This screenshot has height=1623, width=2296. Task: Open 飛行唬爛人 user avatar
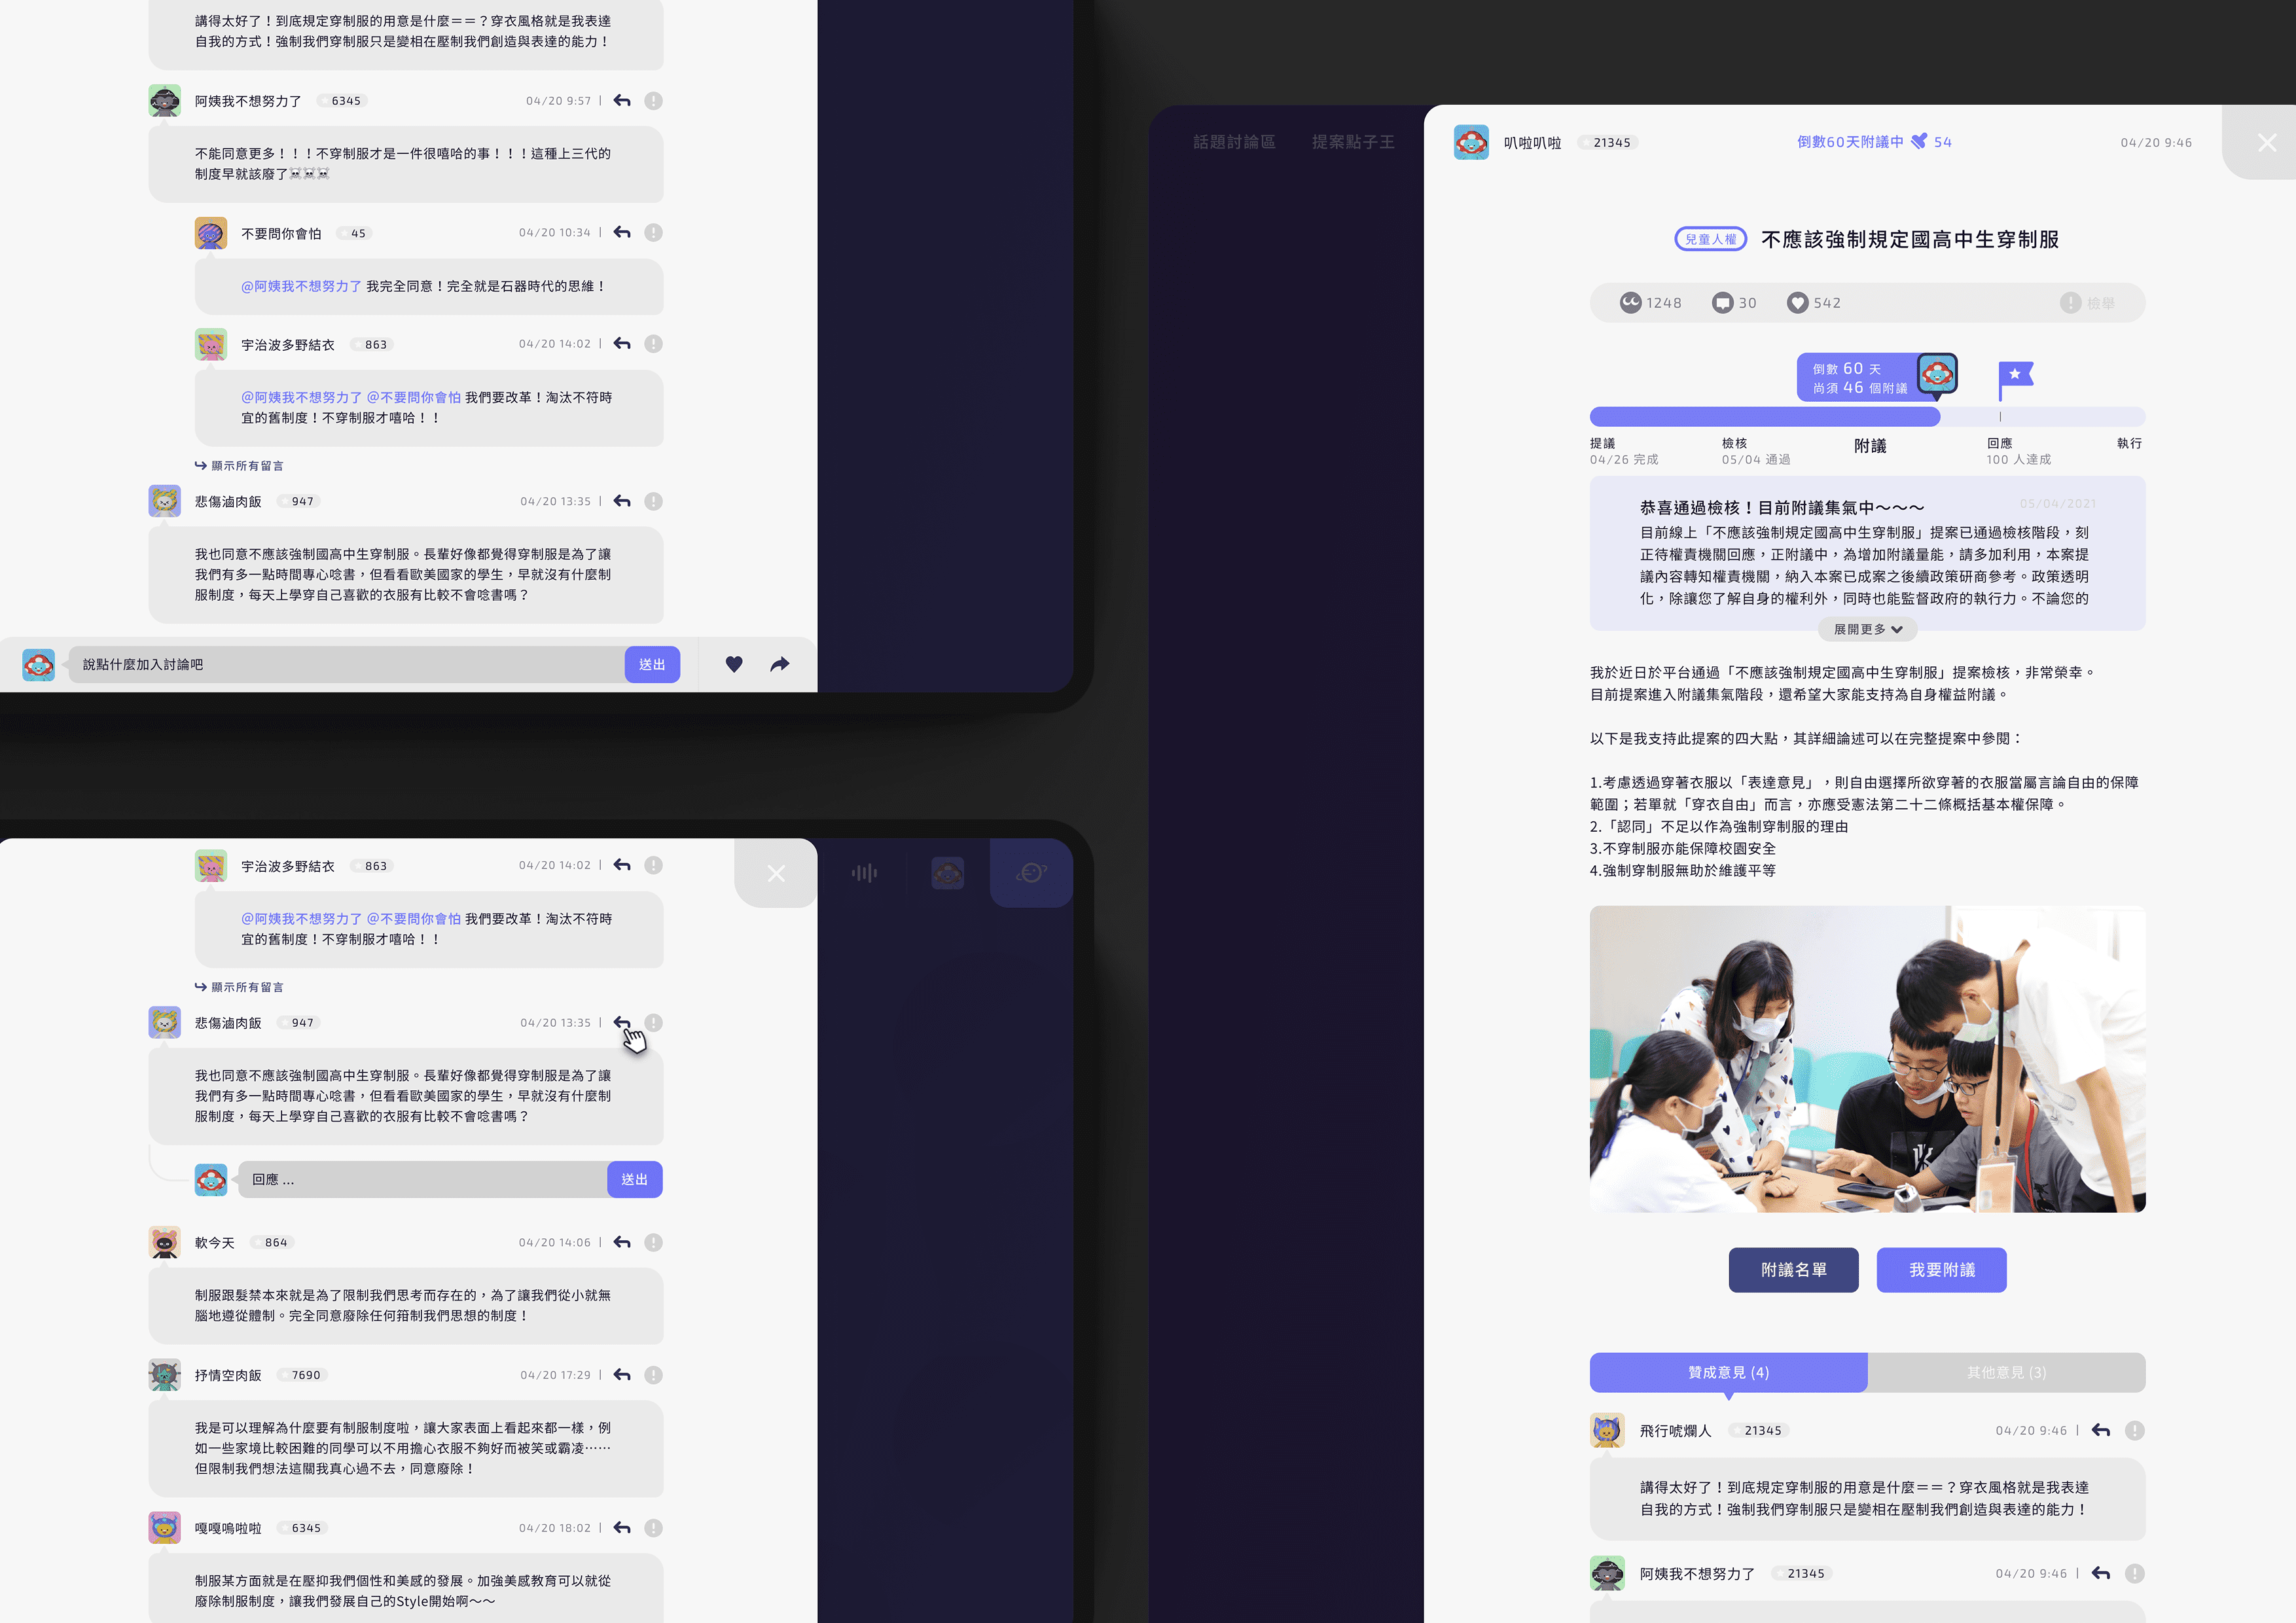(x=1607, y=1431)
